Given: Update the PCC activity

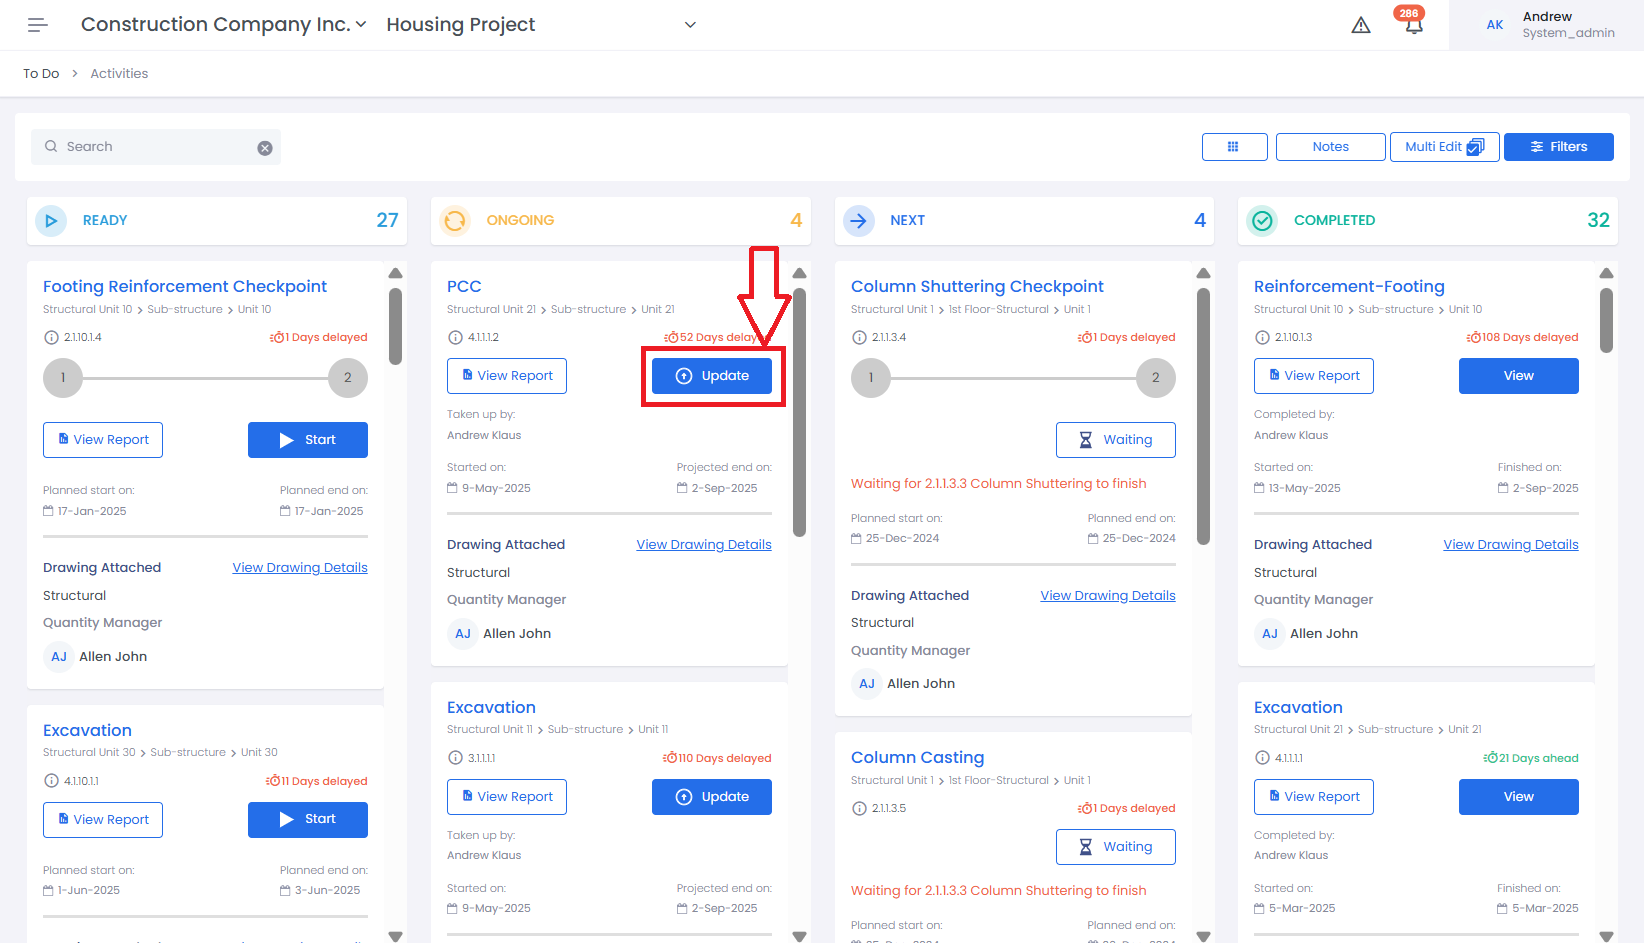Looking at the screenshot, I should click(712, 376).
